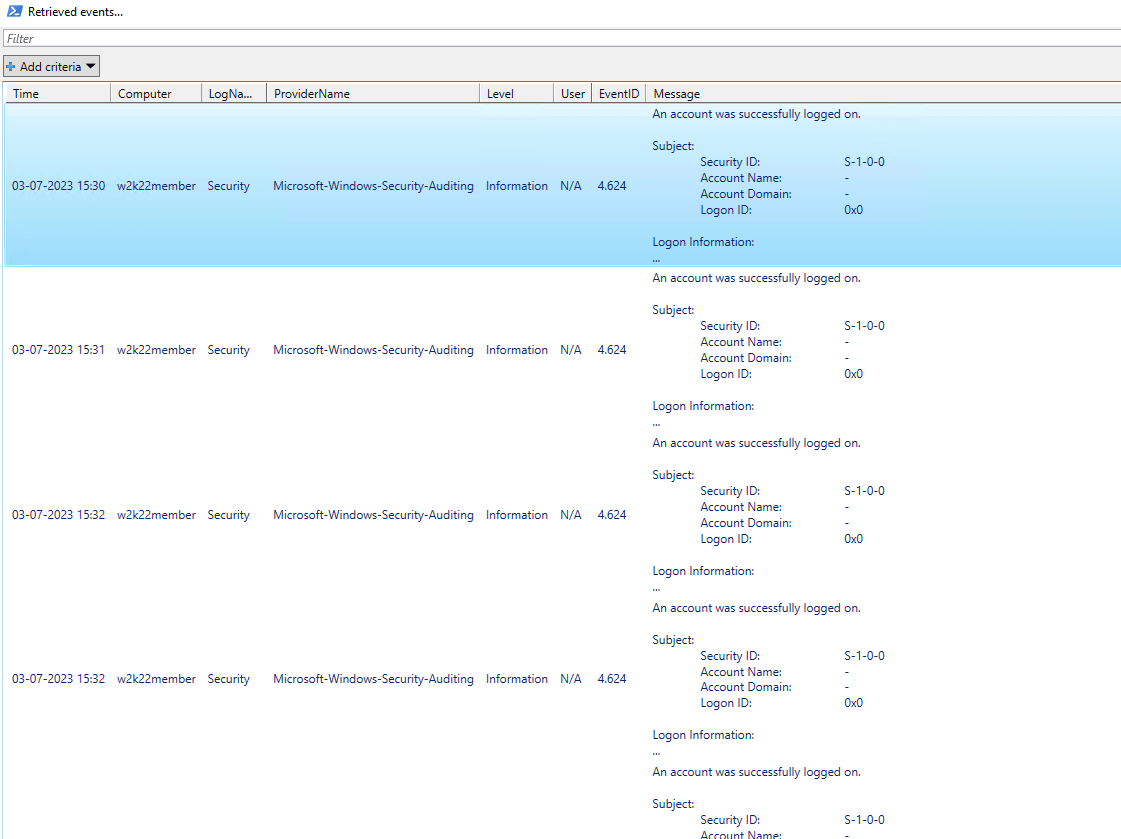Sort by the Message column header
This screenshot has width=1121, height=839.
pos(883,94)
